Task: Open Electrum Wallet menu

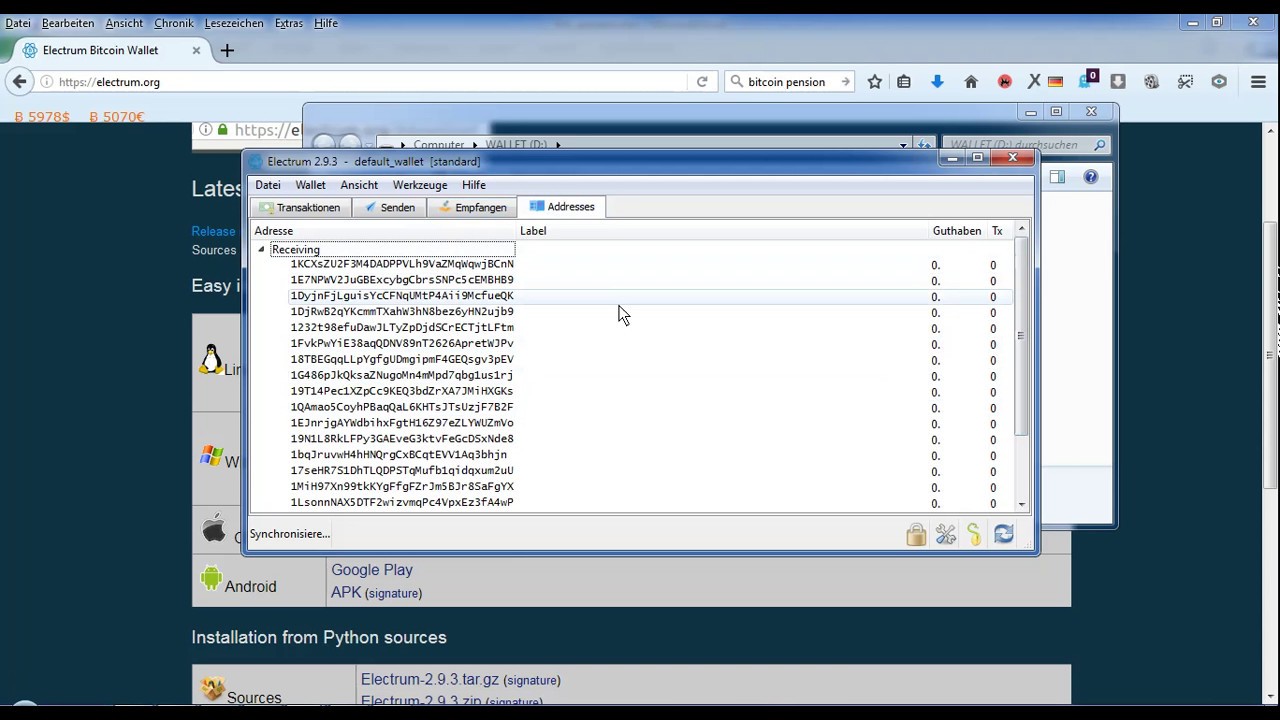Action: click(x=310, y=185)
